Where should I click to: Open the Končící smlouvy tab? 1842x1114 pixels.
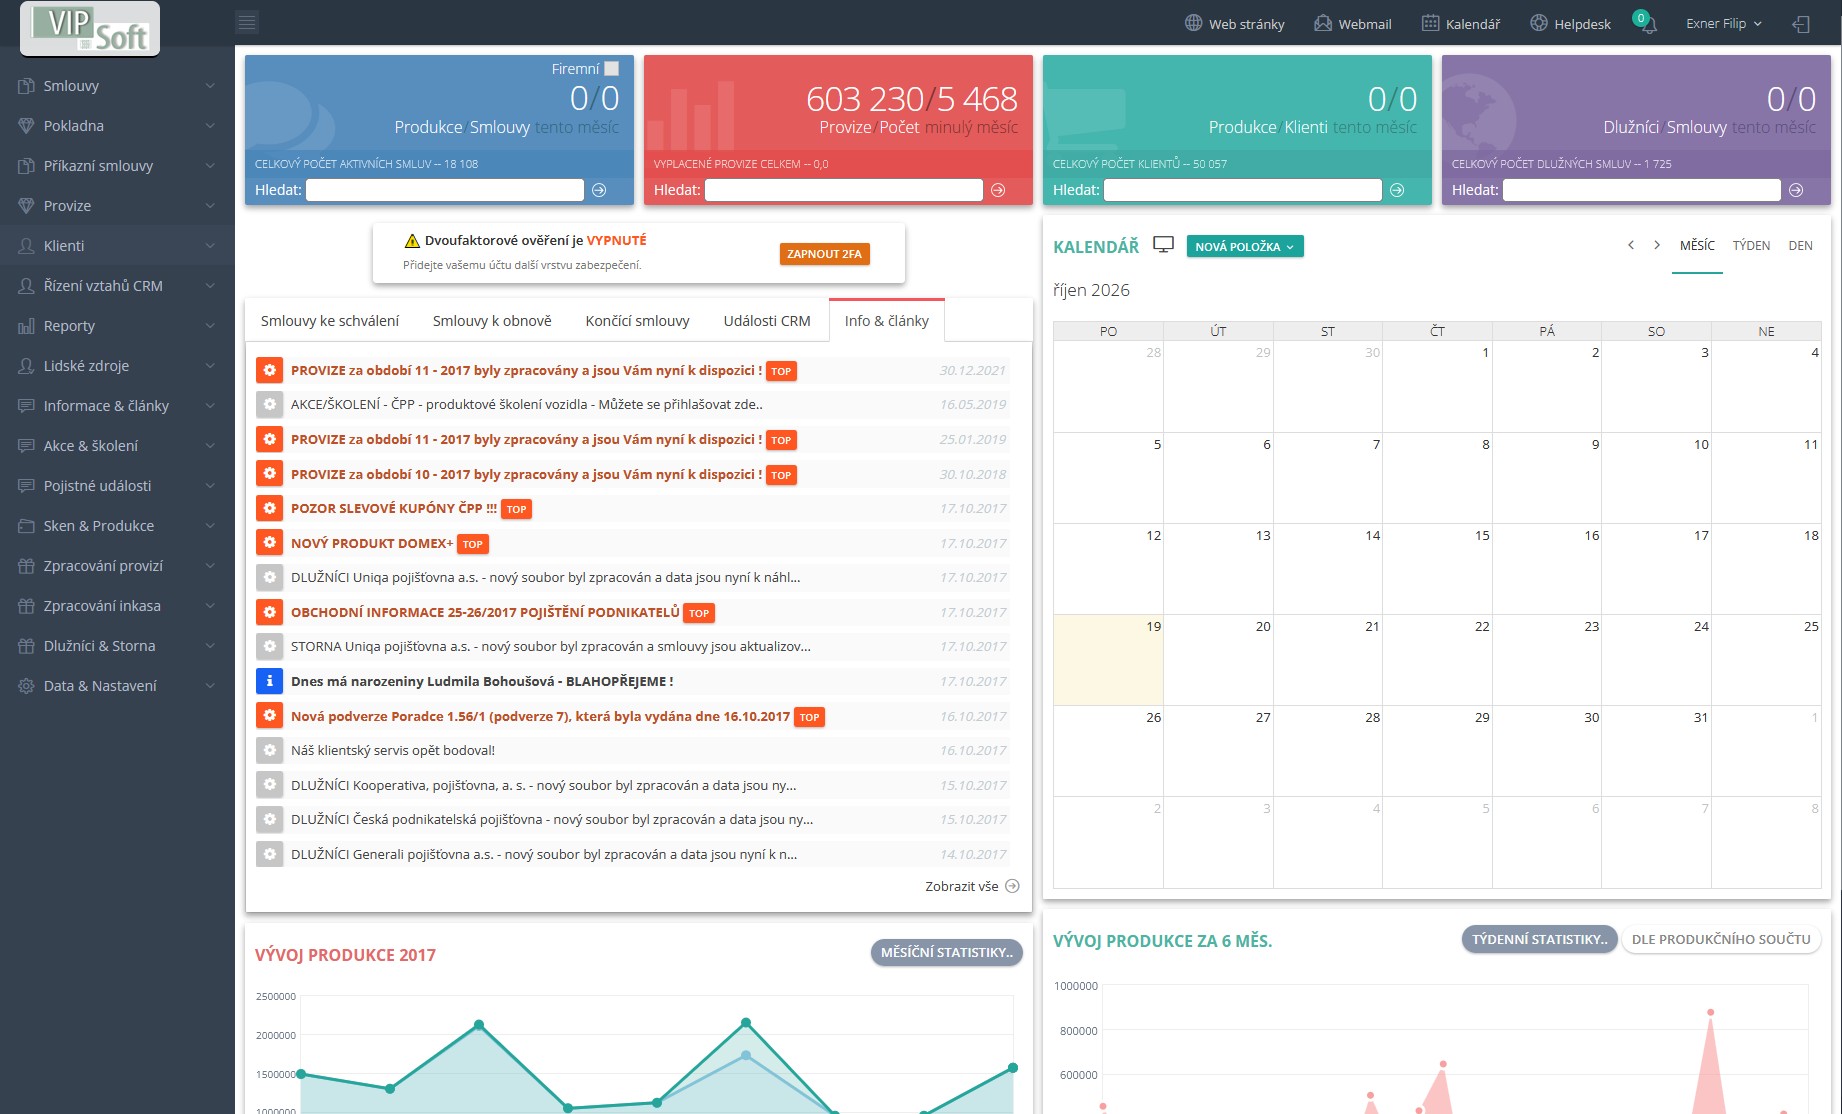tap(638, 321)
